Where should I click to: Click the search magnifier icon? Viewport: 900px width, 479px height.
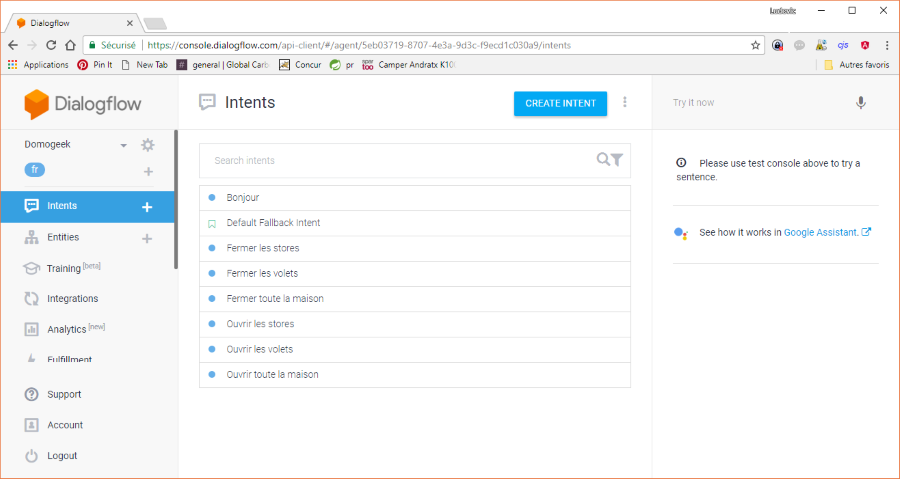[603, 159]
